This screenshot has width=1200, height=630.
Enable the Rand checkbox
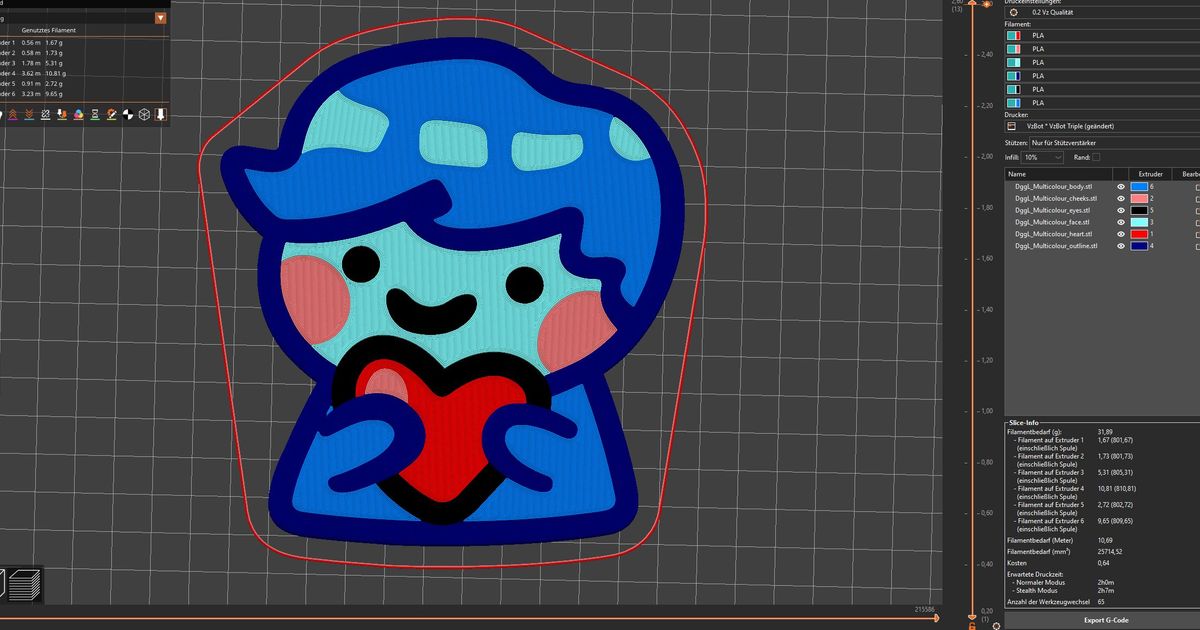click(1095, 156)
